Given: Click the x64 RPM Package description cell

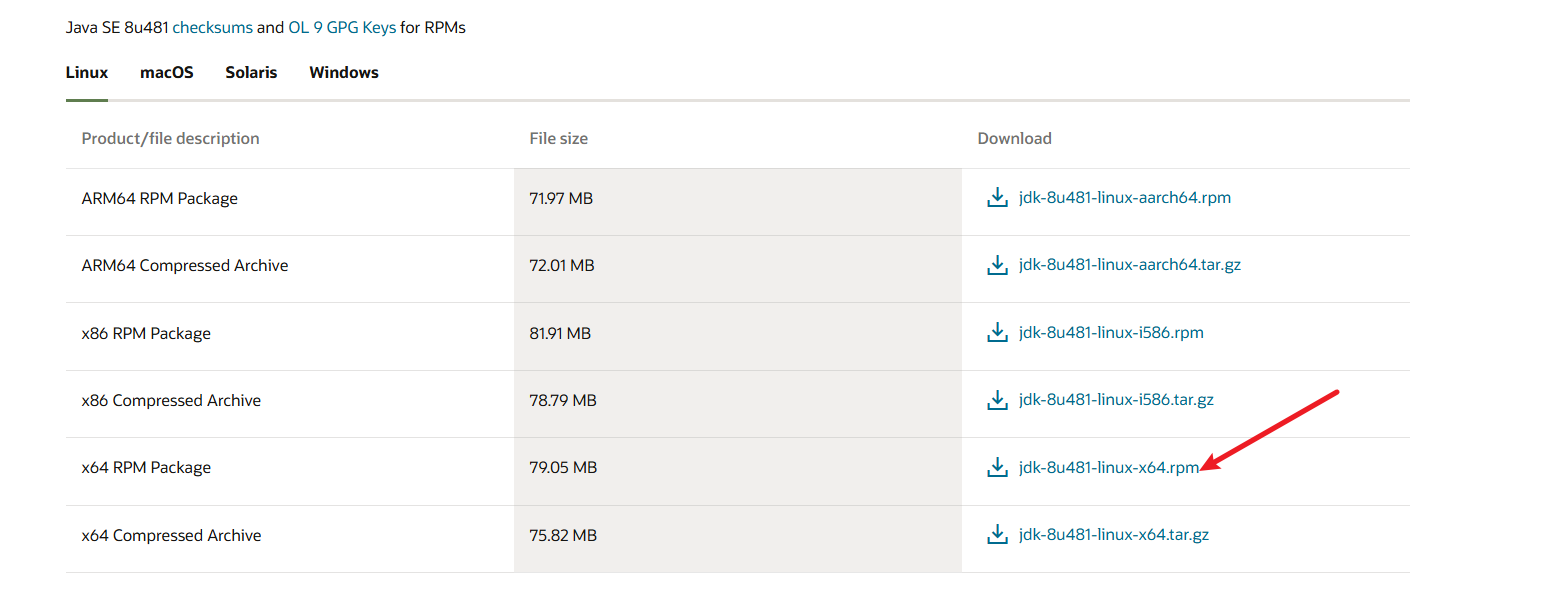Looking at the screenshot, I should pyautogui.click(x=146, y=468).
